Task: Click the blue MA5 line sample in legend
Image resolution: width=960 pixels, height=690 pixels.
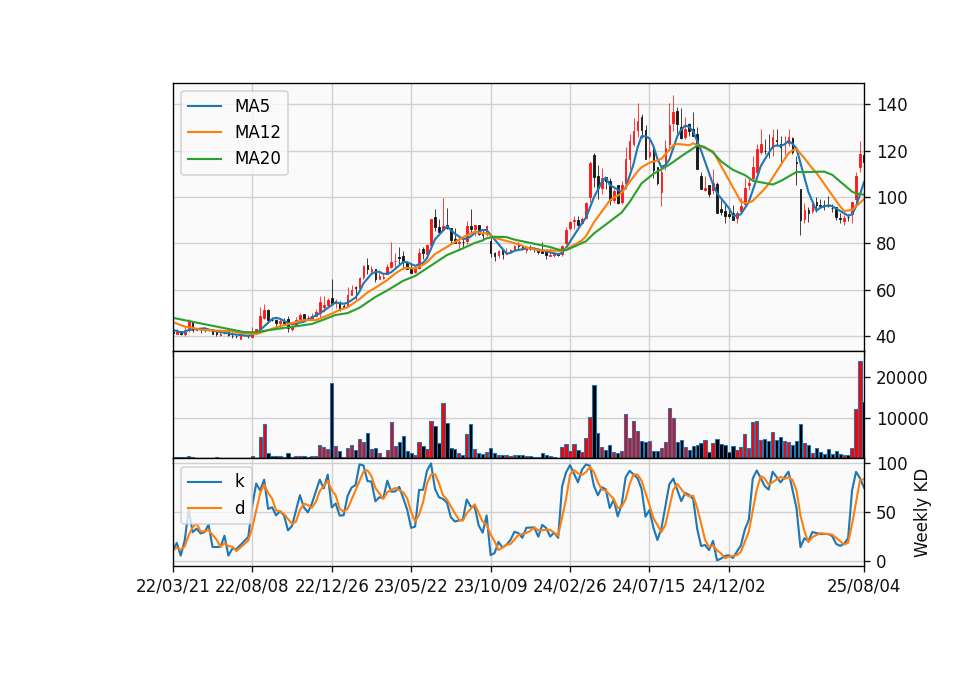Action: pos(204,106)
